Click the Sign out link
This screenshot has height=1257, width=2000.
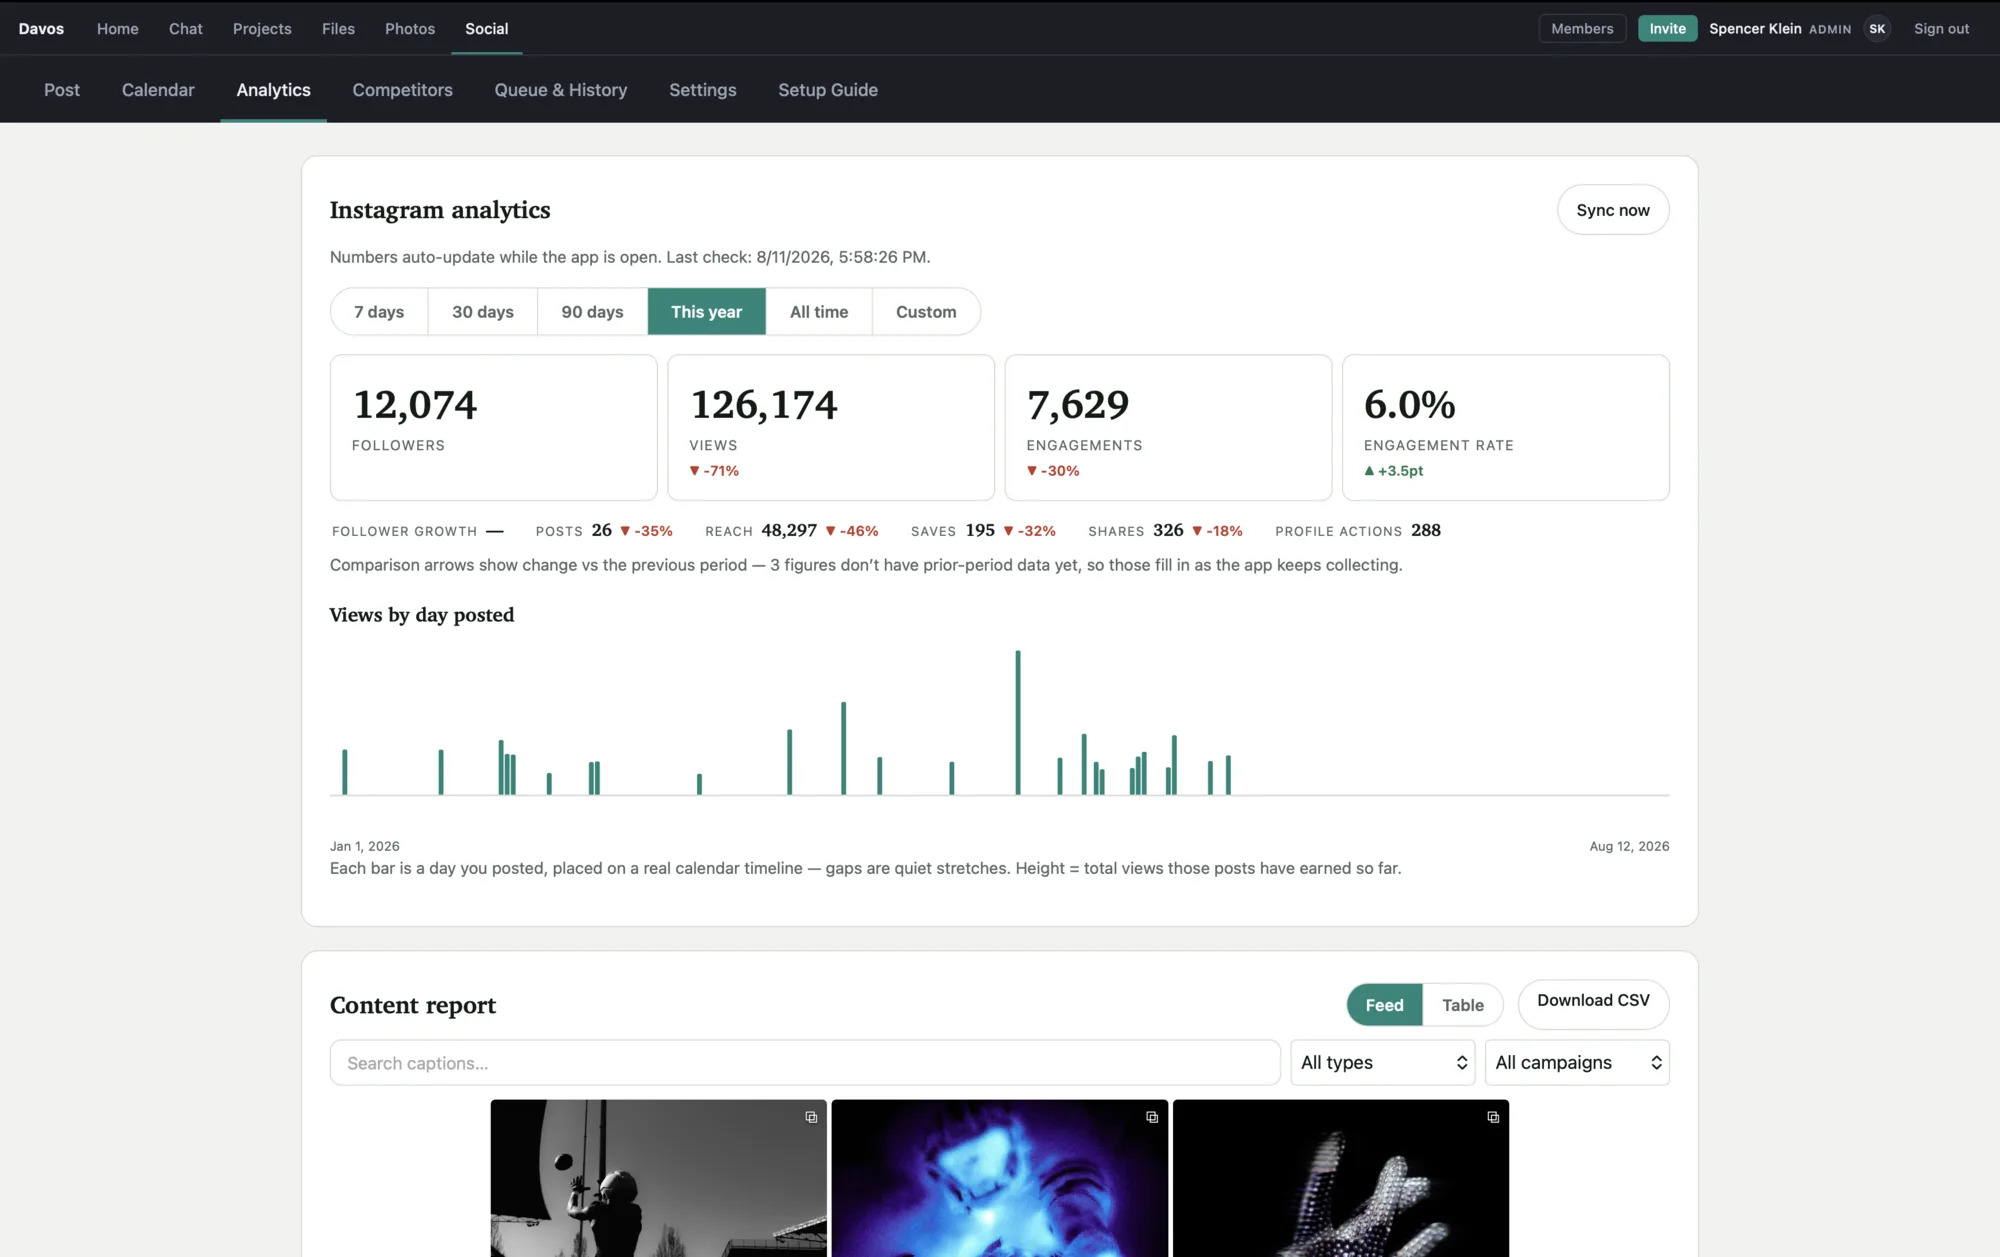1941,29
